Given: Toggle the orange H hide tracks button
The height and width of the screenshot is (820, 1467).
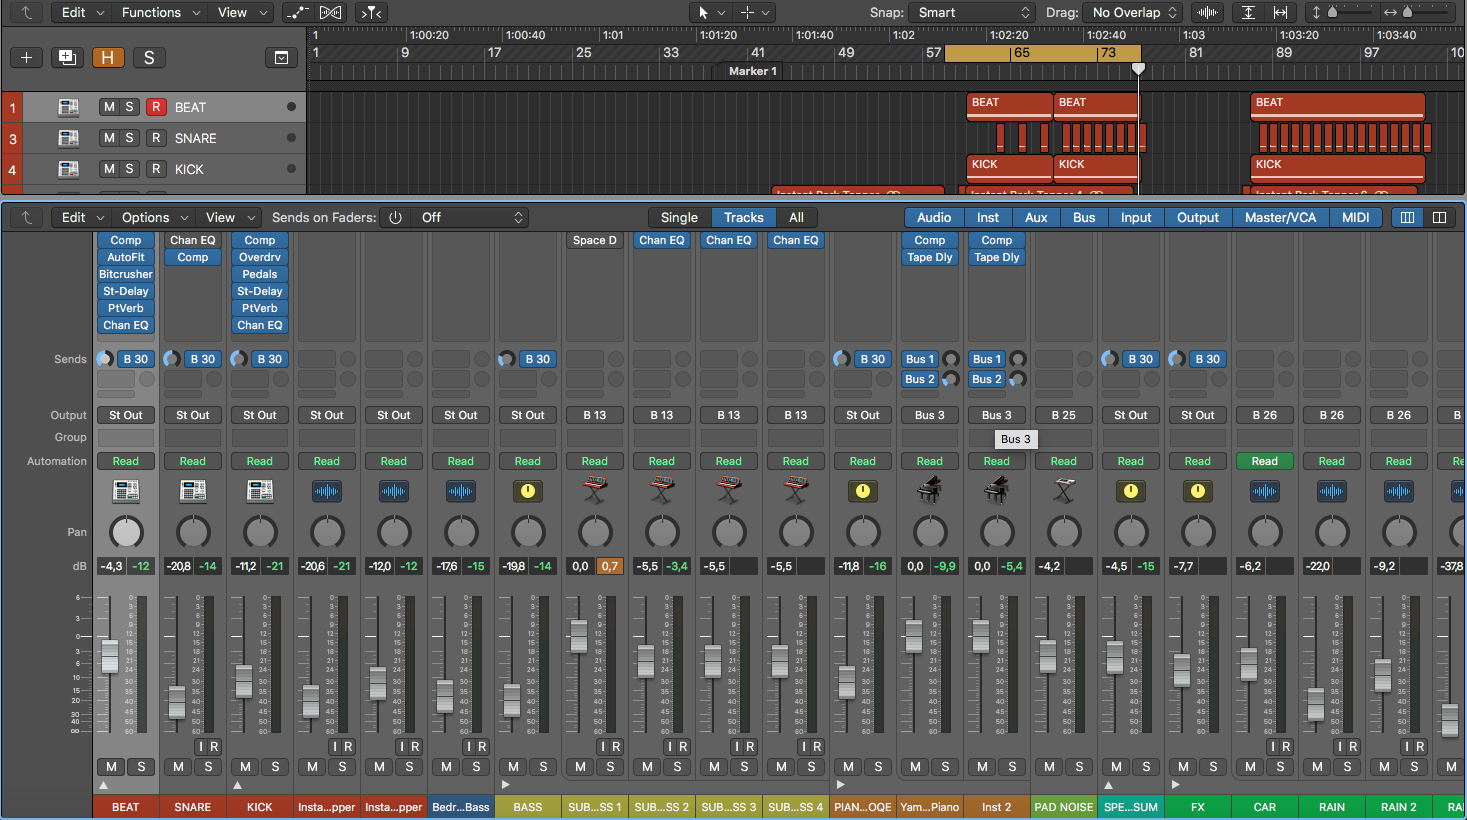Looking at the screenshot, I should click(108, 57).
